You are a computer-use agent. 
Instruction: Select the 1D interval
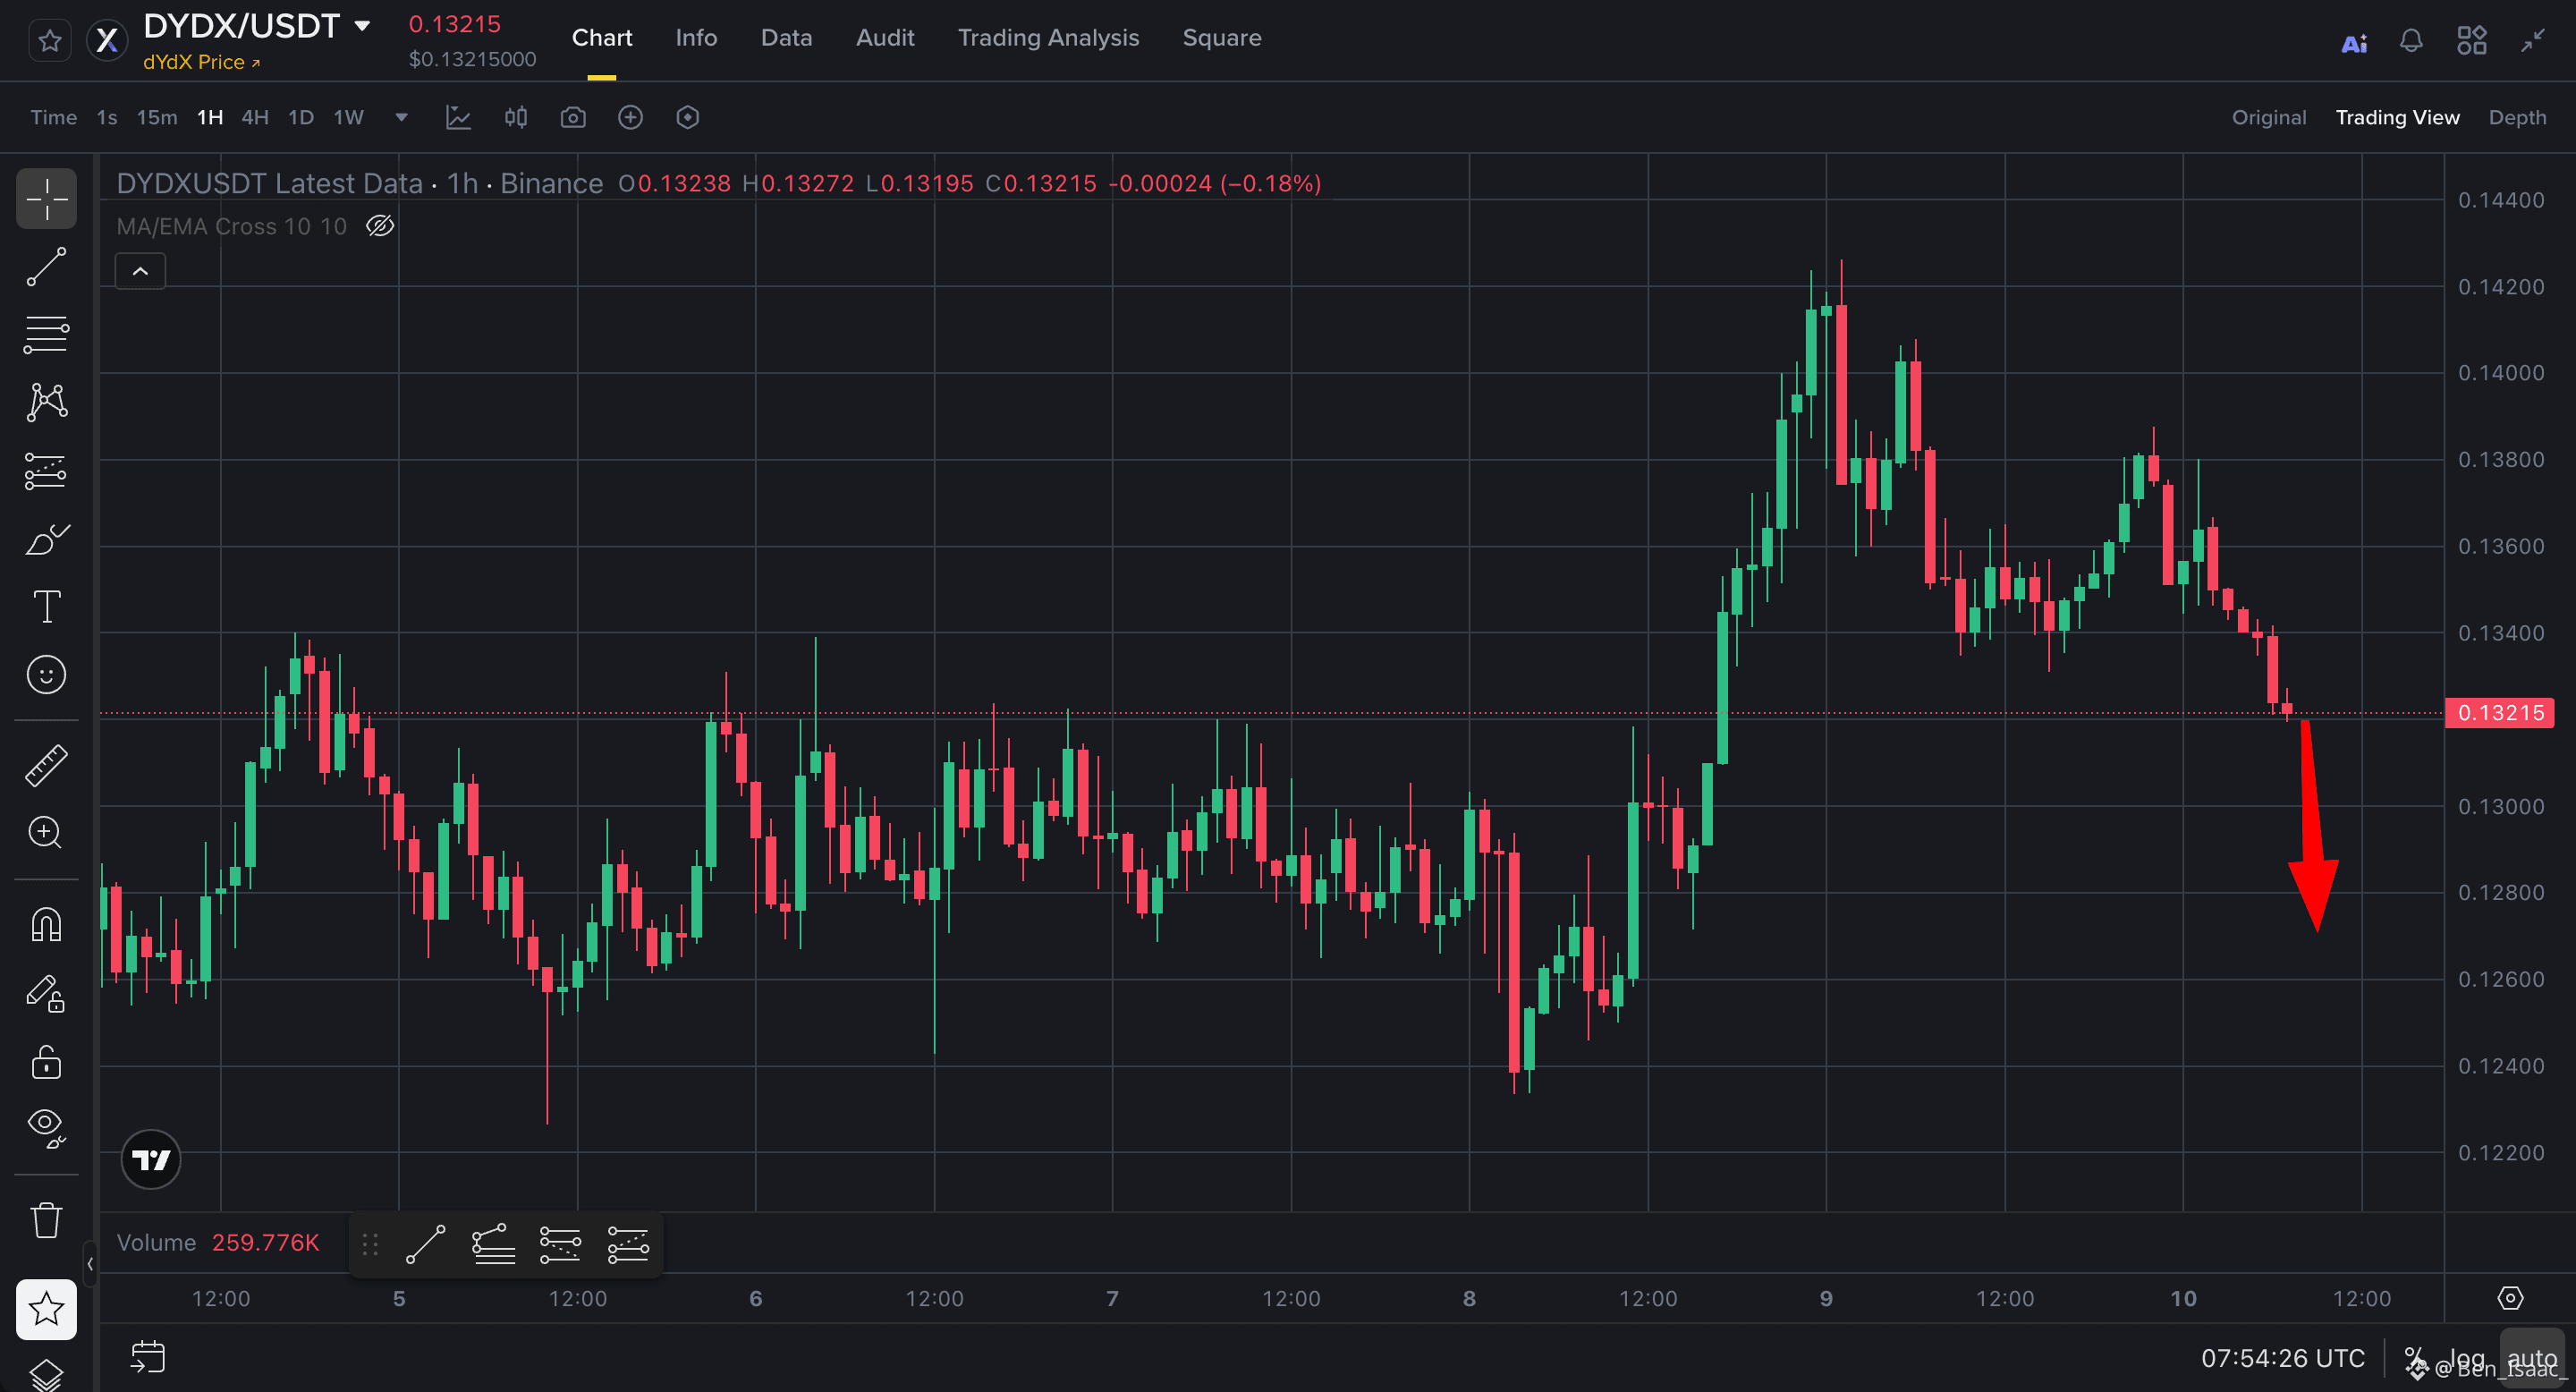pos(301,117)
